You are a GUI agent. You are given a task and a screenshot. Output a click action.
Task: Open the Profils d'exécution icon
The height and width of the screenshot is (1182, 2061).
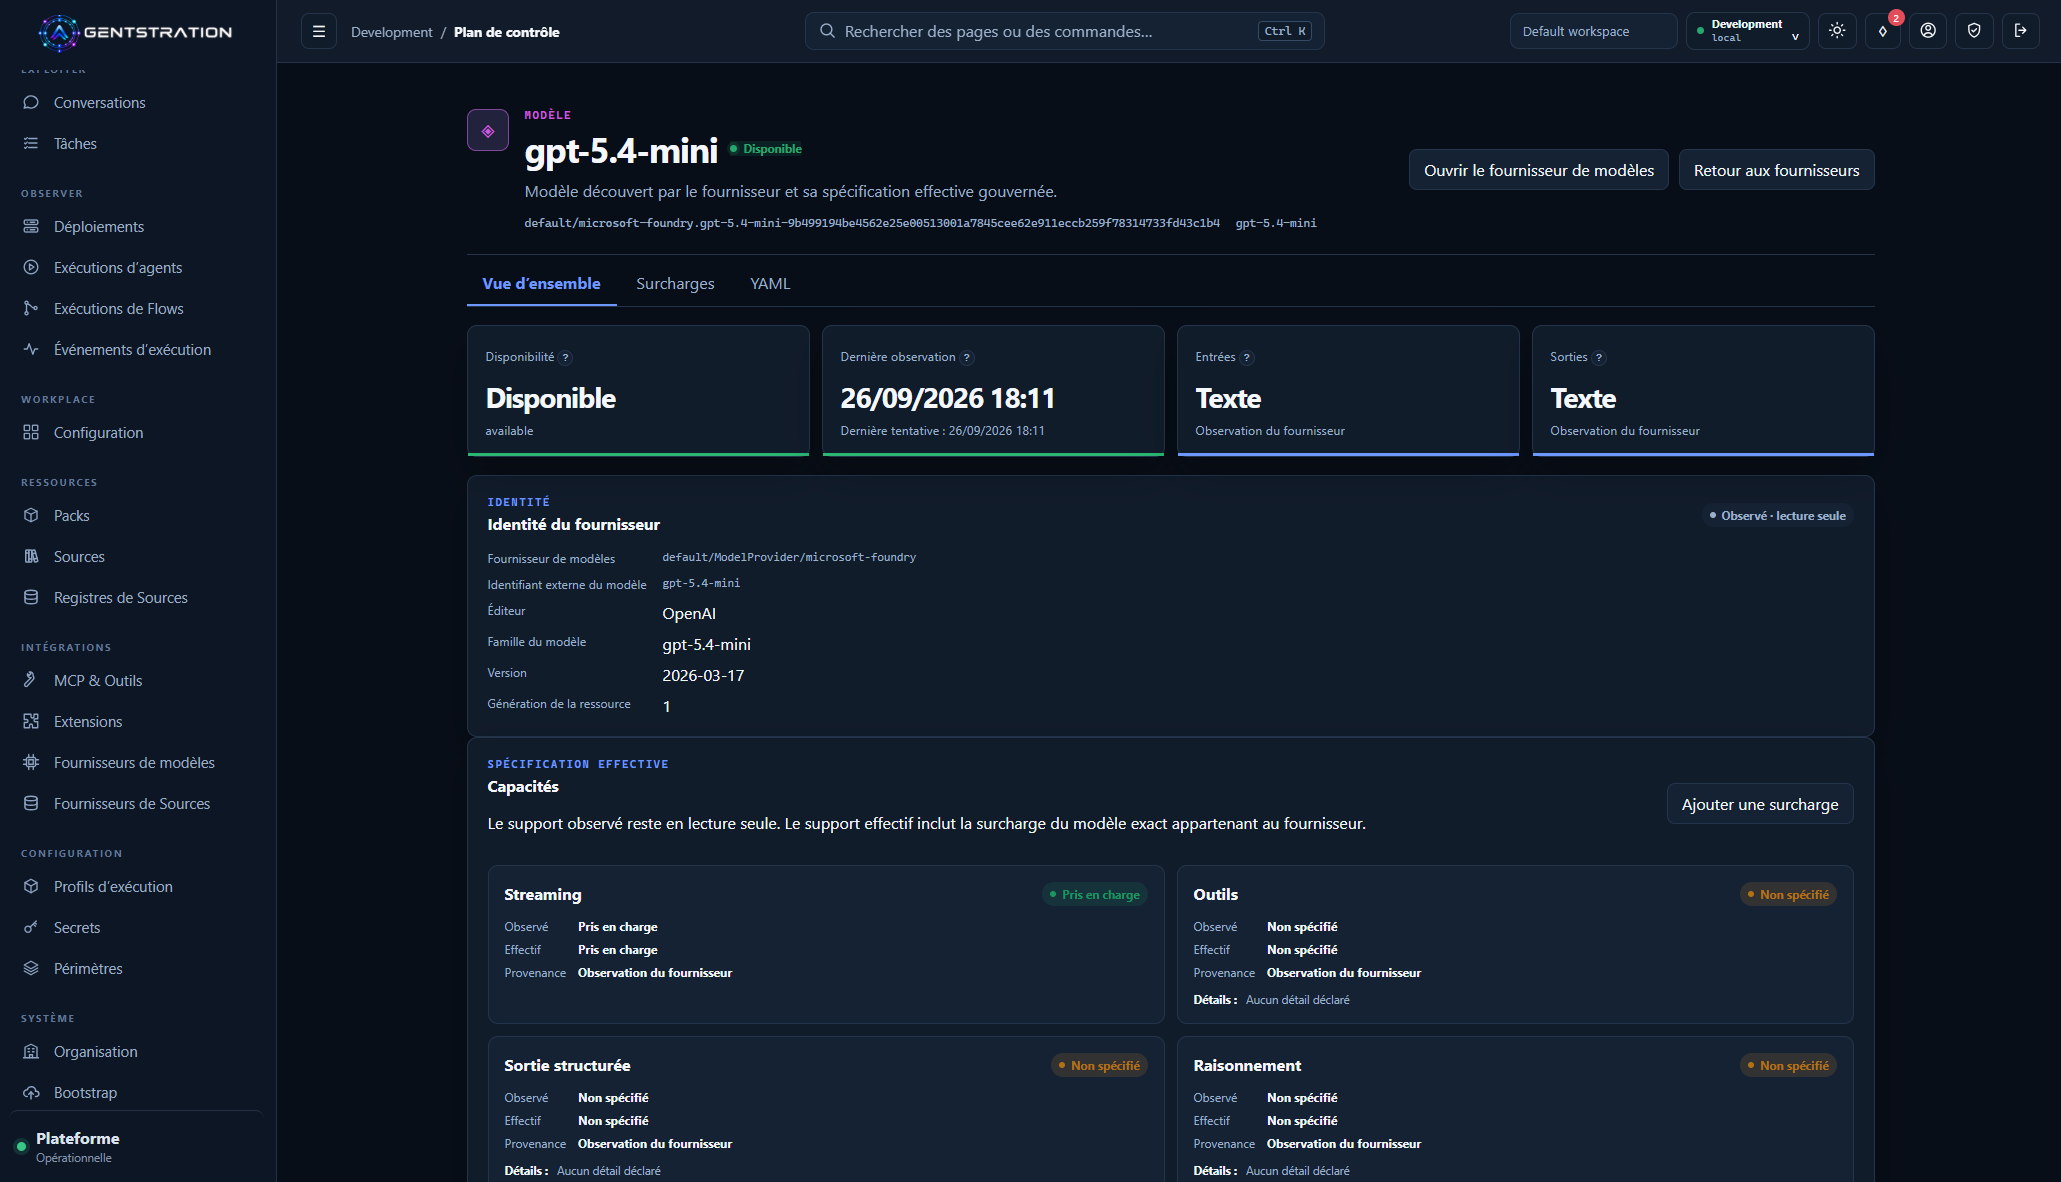pos(31,887)
